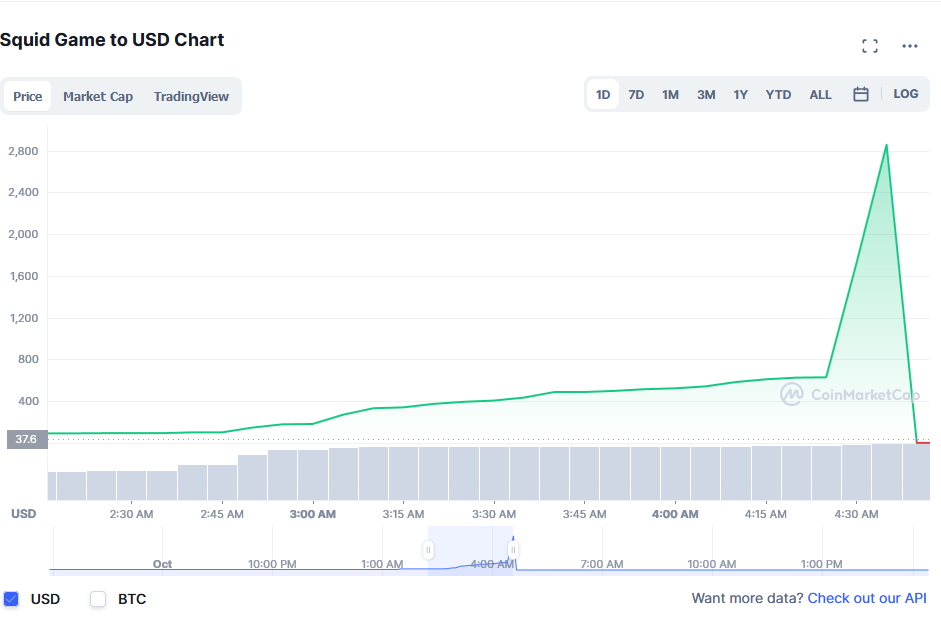941x617 pixels.
Task: Click the 10:00 PM navigator label
Action: (x=272, y=564)
